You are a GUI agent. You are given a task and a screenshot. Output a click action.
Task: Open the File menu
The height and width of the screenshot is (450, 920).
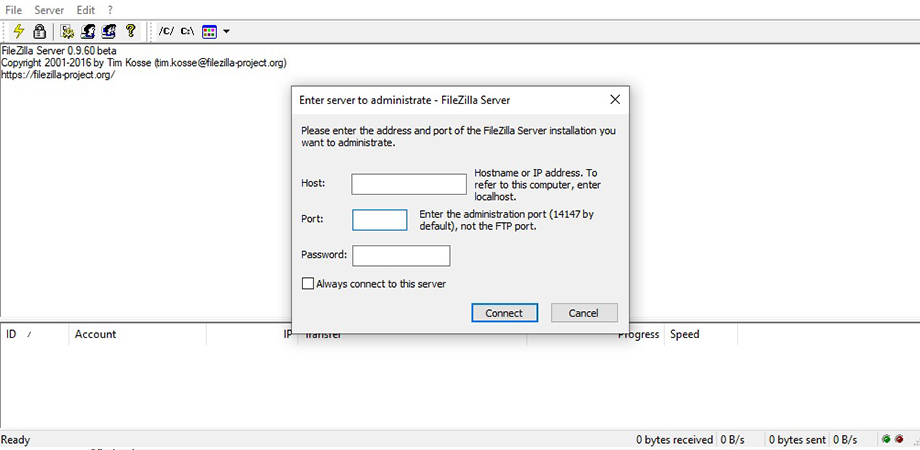(x=13, y=10)
